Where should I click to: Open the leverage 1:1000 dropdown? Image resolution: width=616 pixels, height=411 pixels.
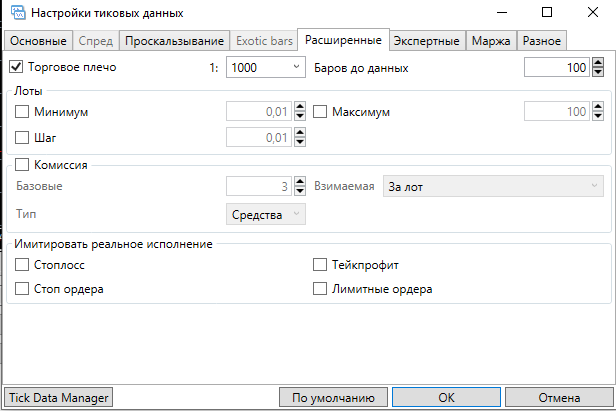[x=266, y=67]
